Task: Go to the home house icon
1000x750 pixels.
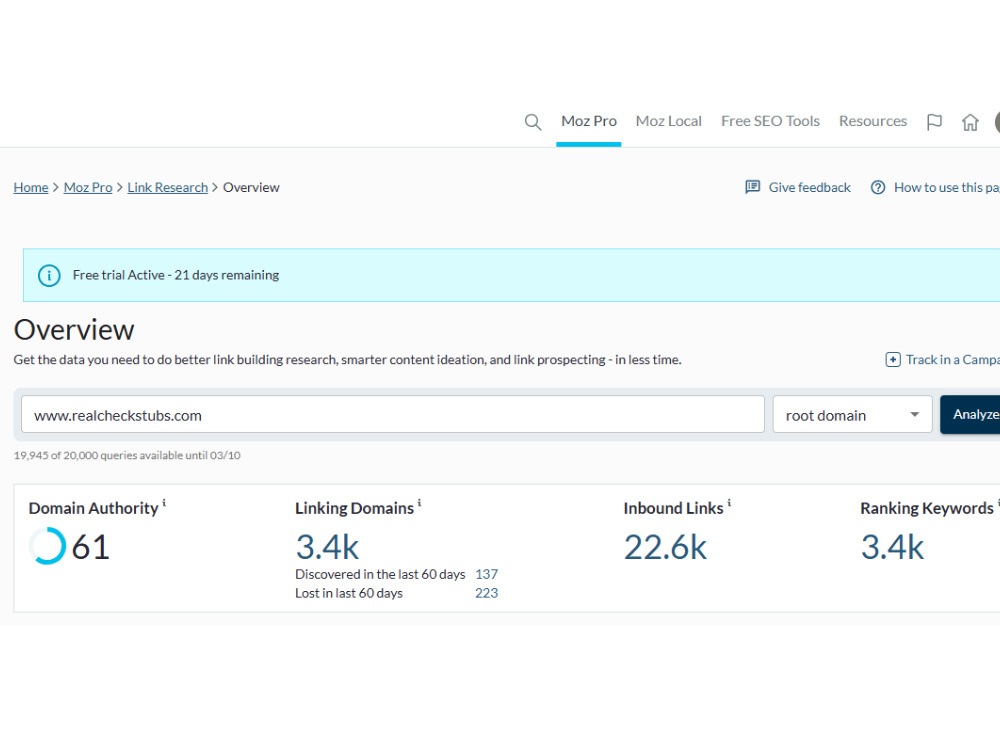Action: [x=970, y=122]
